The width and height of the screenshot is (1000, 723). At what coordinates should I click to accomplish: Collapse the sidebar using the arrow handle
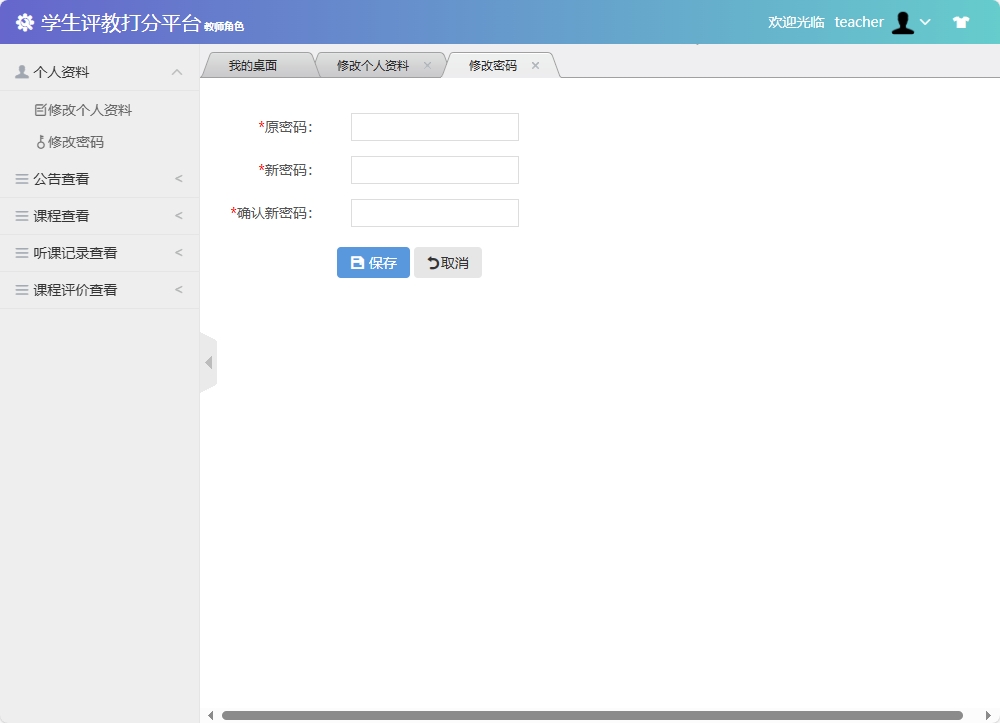[210, 362]
